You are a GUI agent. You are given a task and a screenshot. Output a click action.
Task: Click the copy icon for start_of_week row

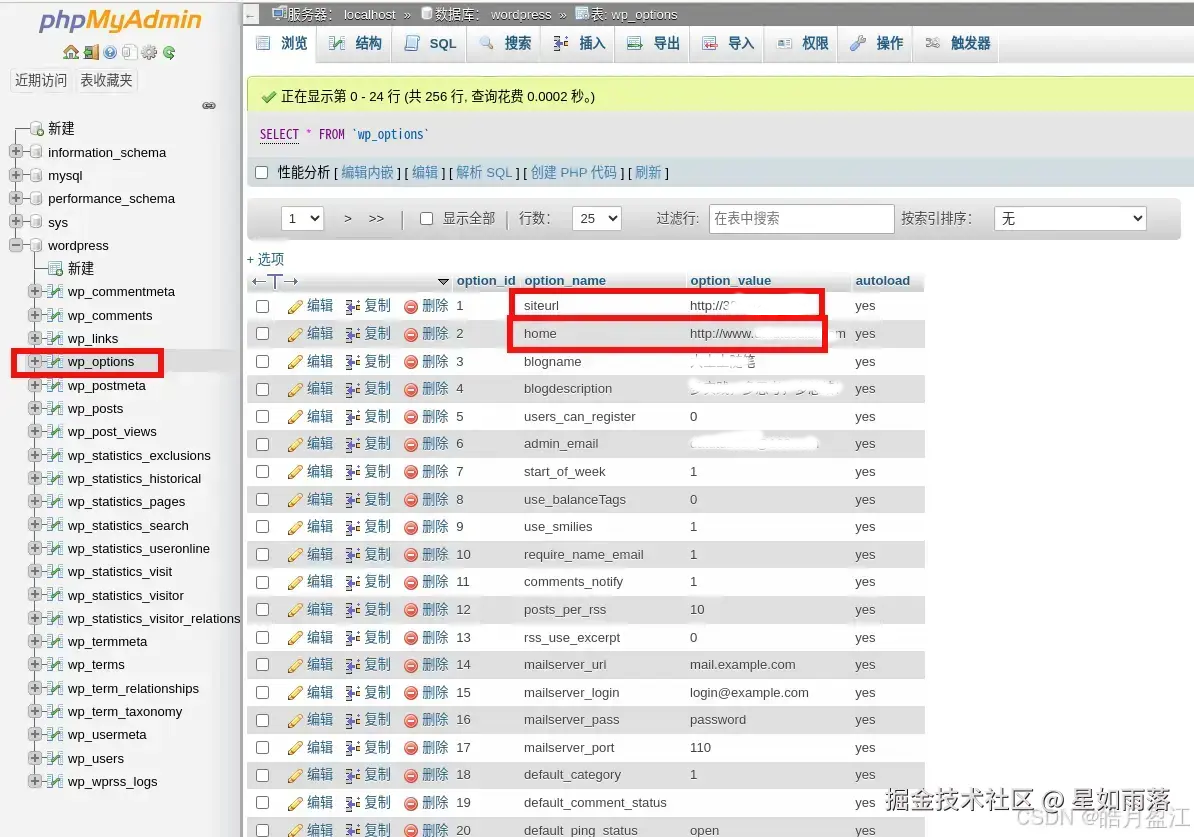(x=353, y=472)
